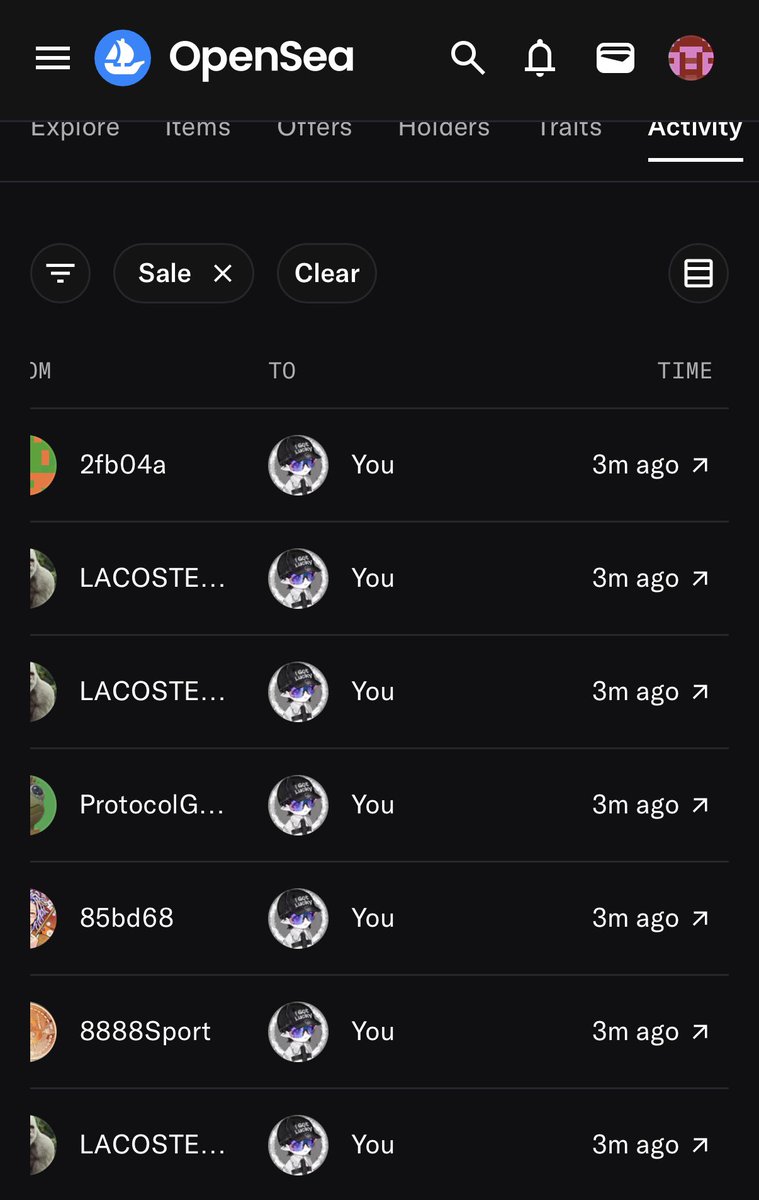Open transaction arrow for 85bd68 sale
The height and width of the screenshot is (1200, 759).
point(700,918)
